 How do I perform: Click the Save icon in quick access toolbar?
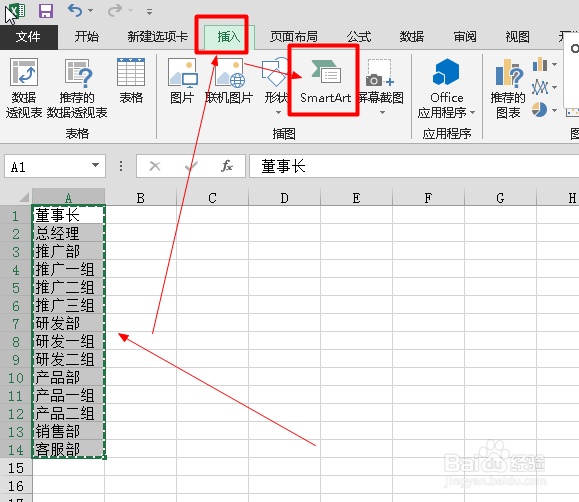46,11
